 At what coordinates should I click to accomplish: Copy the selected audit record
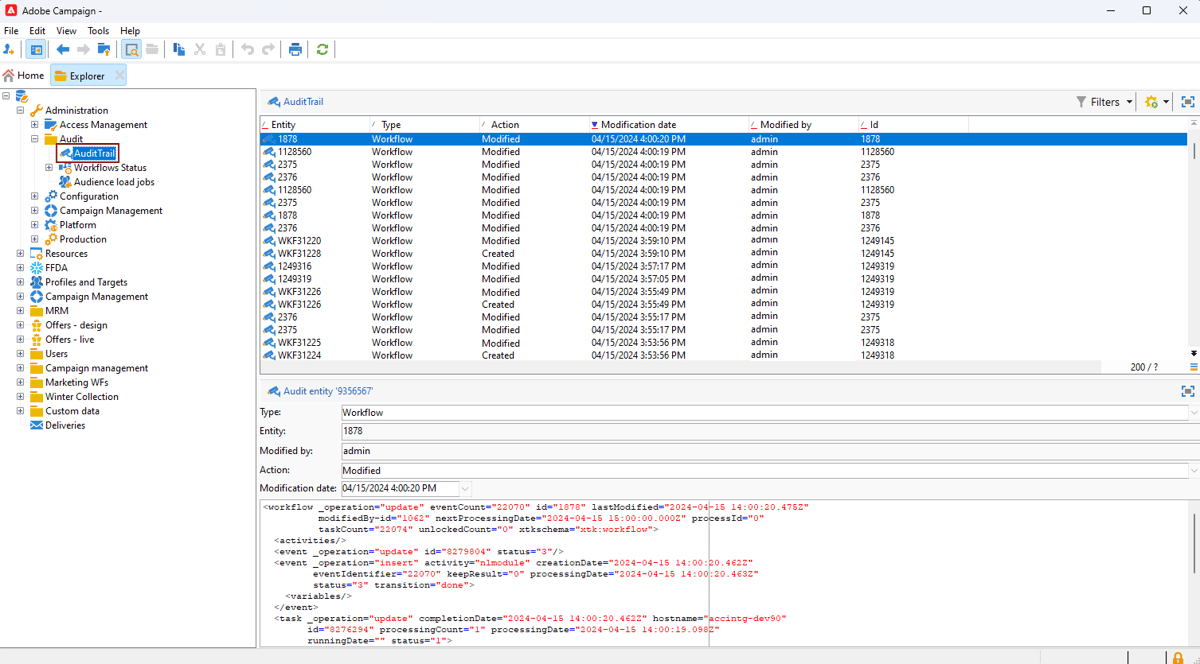tap(178, 49)
